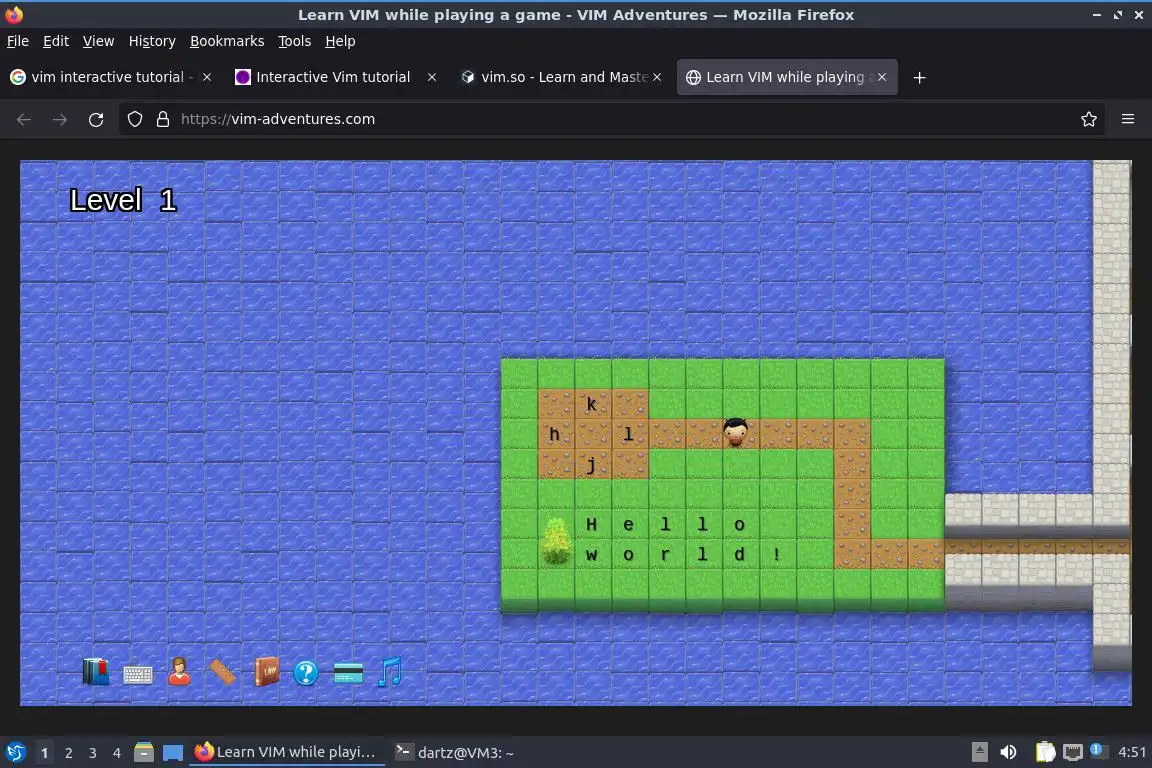
Task: Open the user profile icon
Action: [x=179, y=671]
